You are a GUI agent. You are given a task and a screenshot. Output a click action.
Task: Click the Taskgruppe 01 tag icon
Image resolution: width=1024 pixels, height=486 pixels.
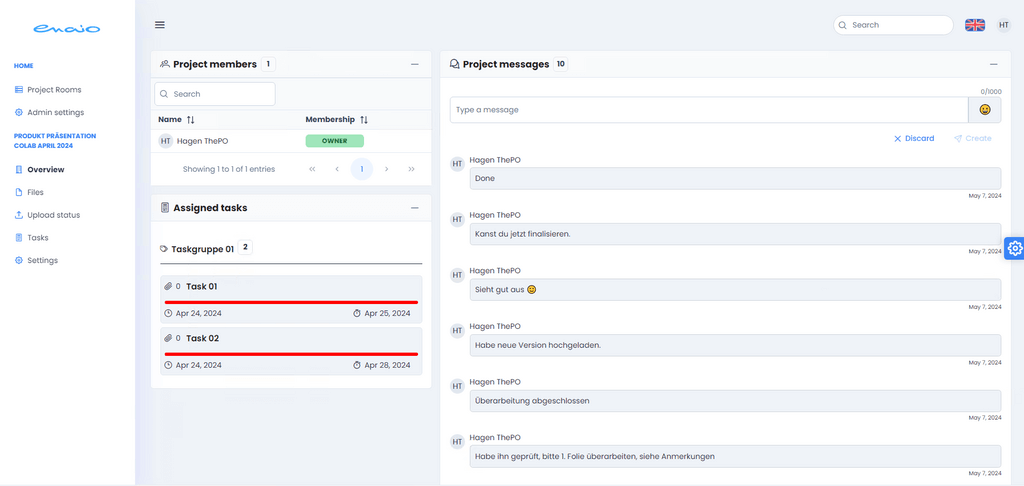tap(164, 249)
